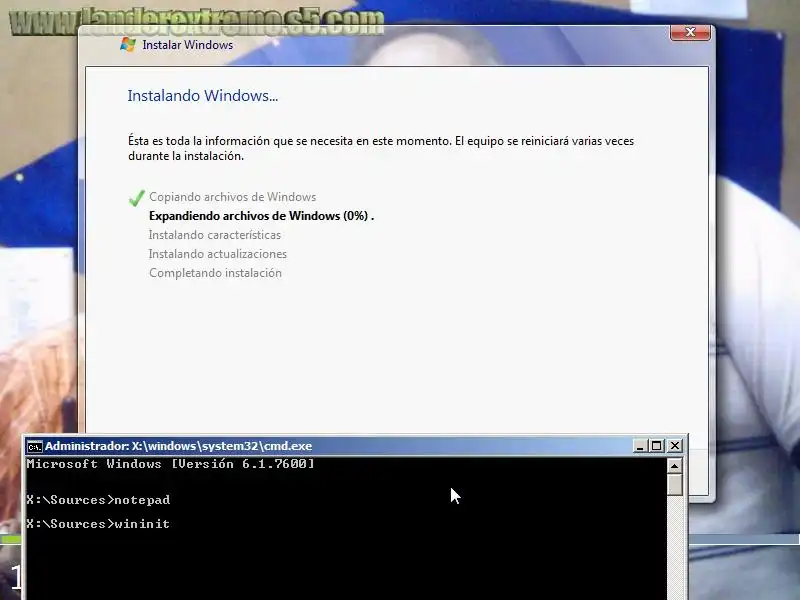
Task: Click the cmd vertical scrollbar thumb
Action: pos(674,485)
